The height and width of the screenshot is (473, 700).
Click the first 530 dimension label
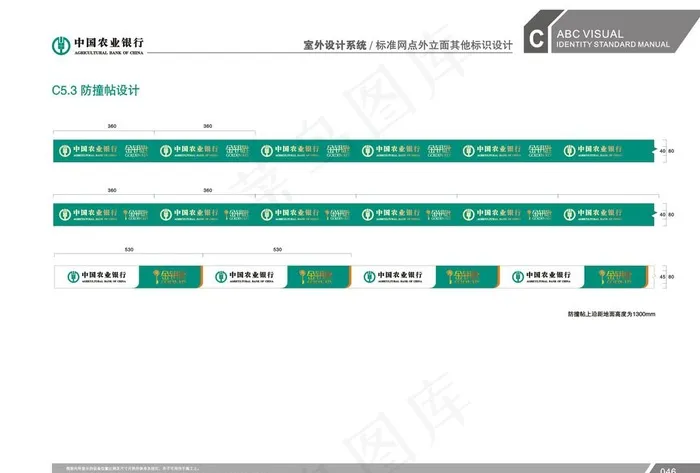pos(129,249)
